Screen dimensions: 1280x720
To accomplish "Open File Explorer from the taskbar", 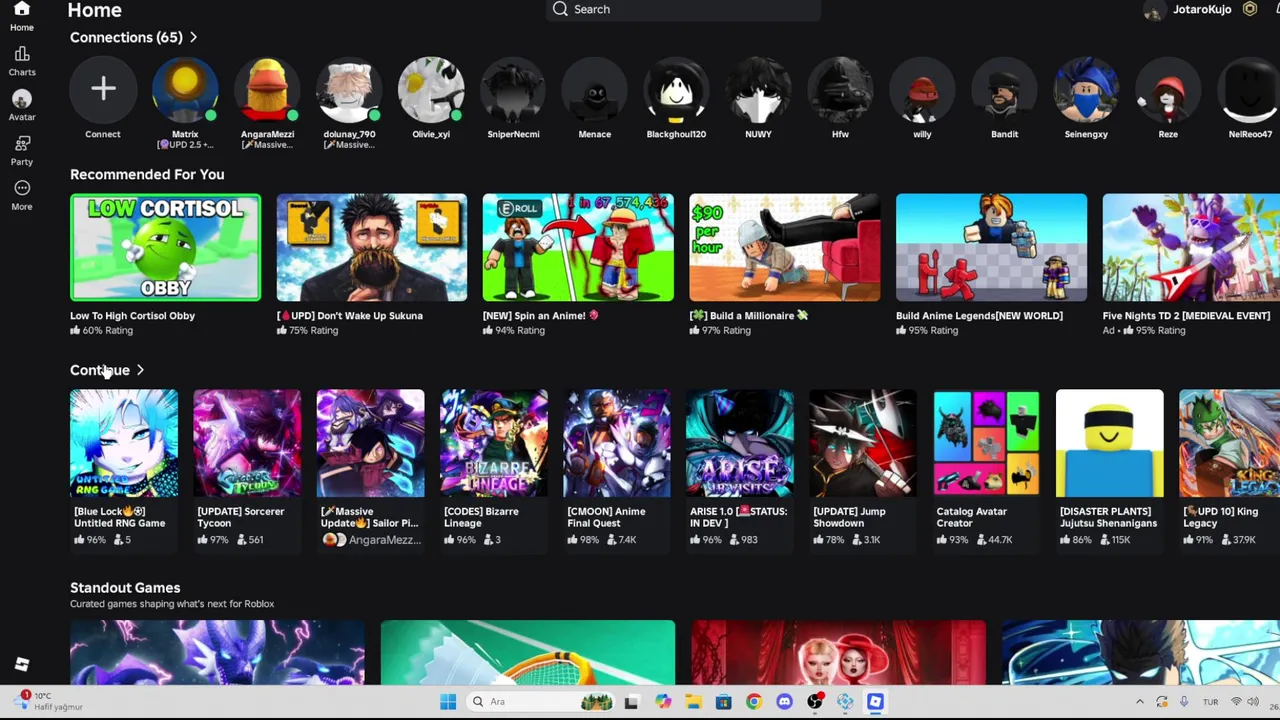I will (693, 702).
